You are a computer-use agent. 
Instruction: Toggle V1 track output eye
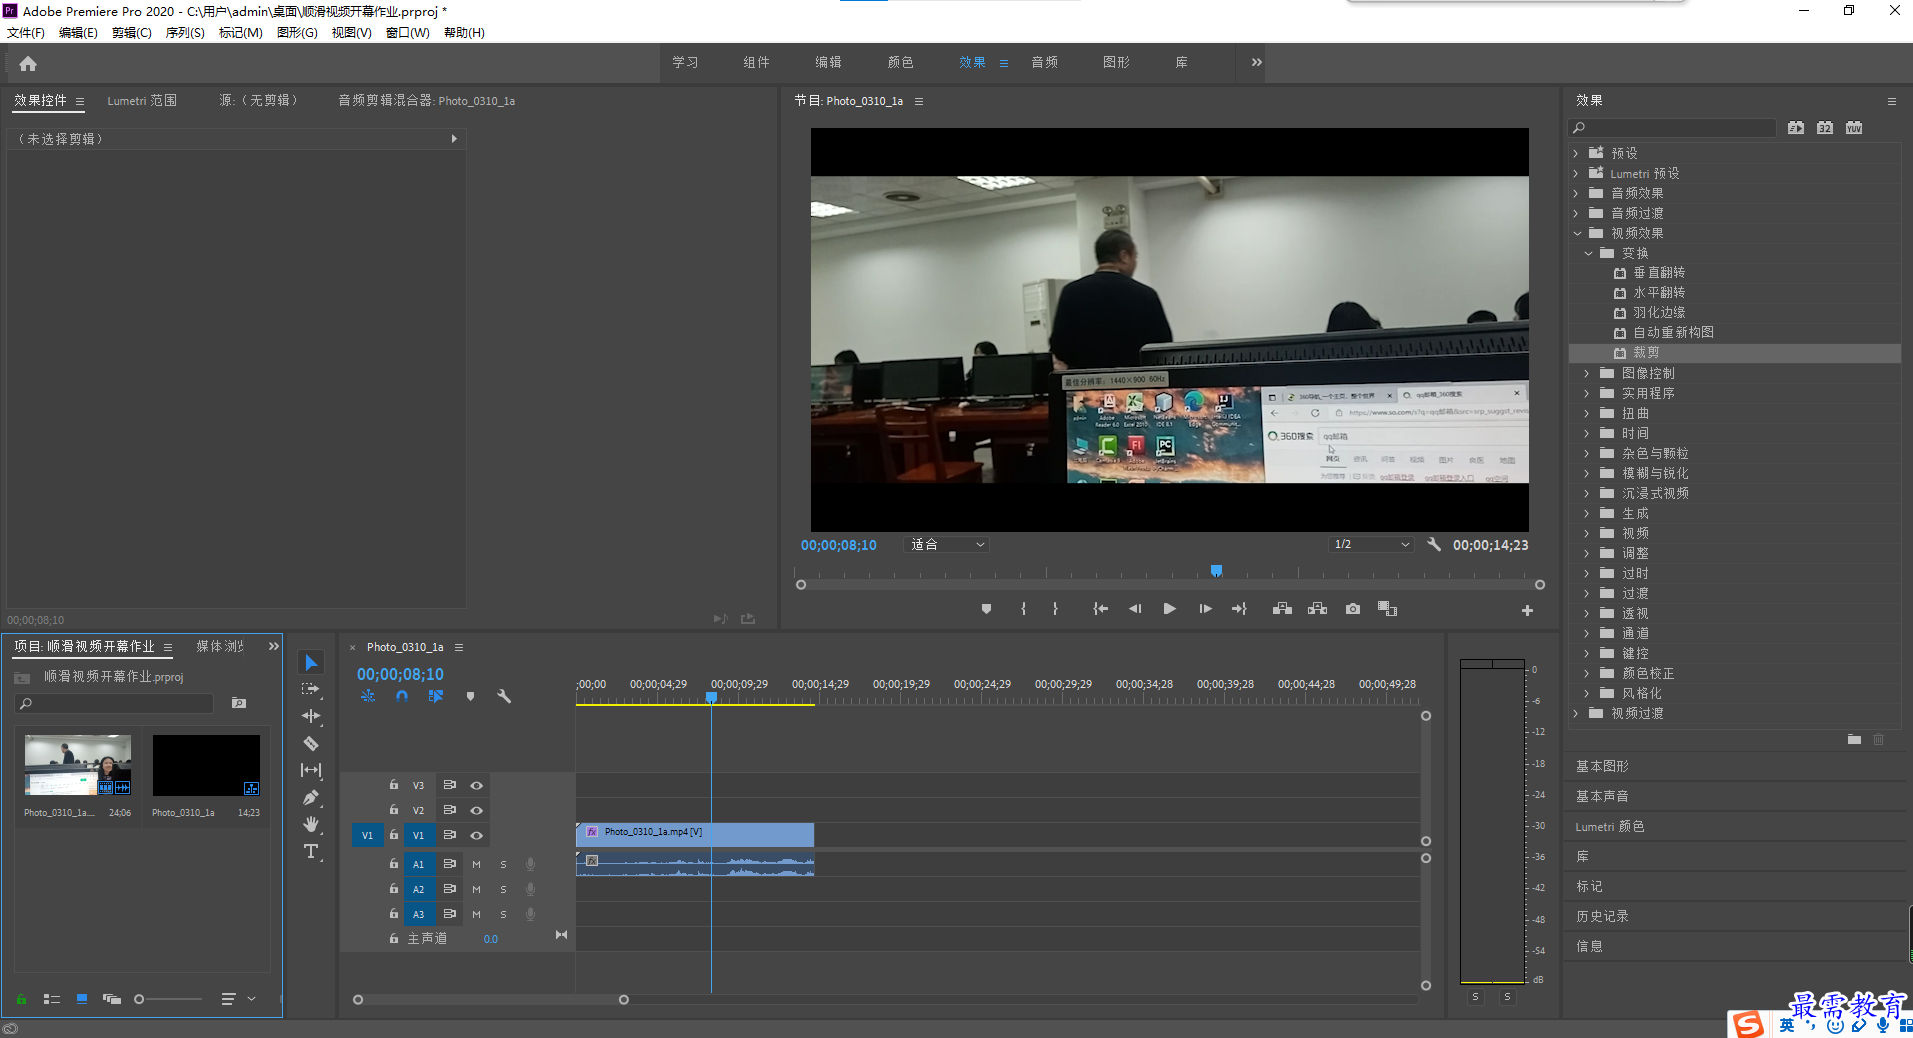click(477, 836)
